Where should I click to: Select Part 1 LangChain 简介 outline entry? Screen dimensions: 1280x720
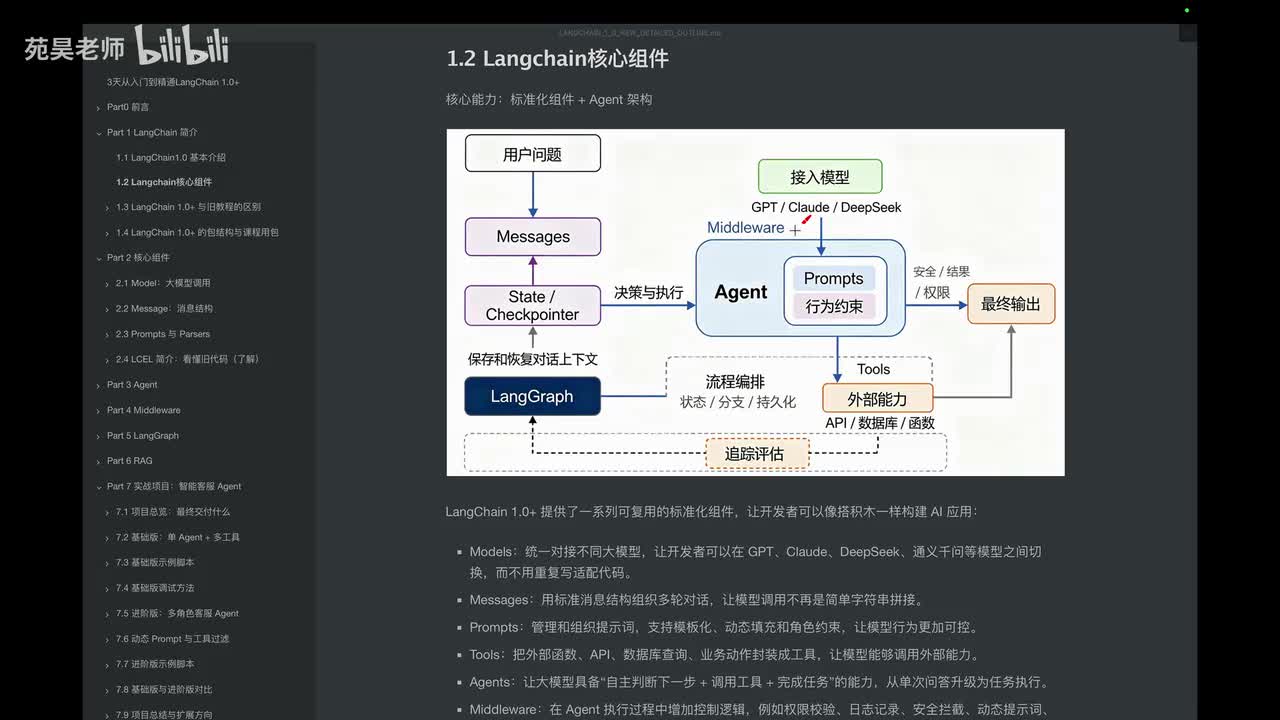pyautogui.click(x=152, y=132)
